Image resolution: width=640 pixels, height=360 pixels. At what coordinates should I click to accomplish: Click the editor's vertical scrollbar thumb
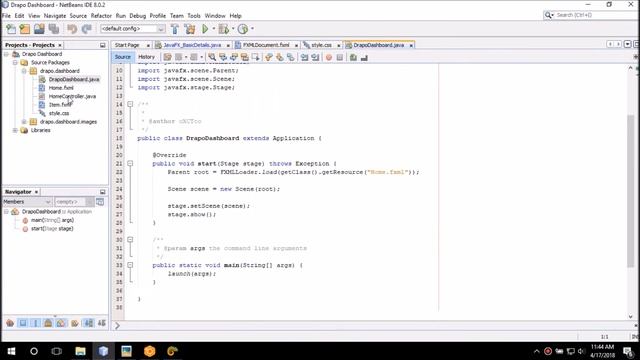pyautogui.click(x=631, y=191)
